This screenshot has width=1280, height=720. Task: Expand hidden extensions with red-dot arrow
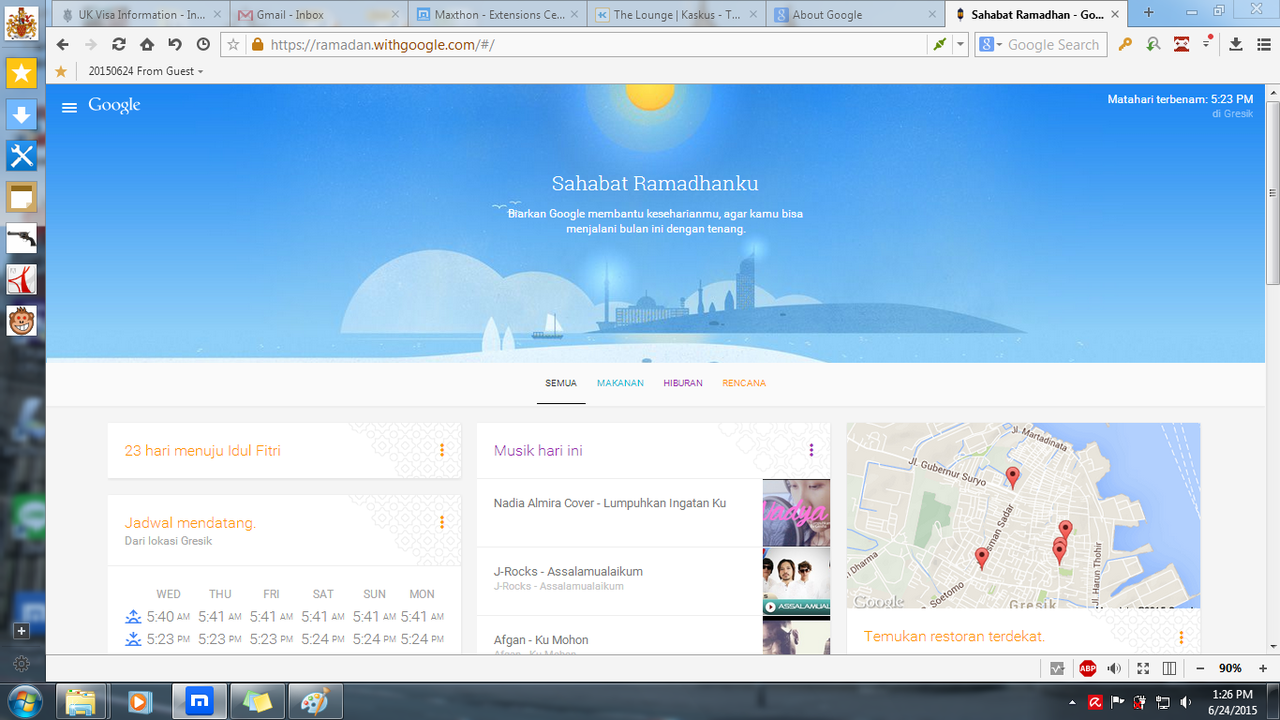1207,42
